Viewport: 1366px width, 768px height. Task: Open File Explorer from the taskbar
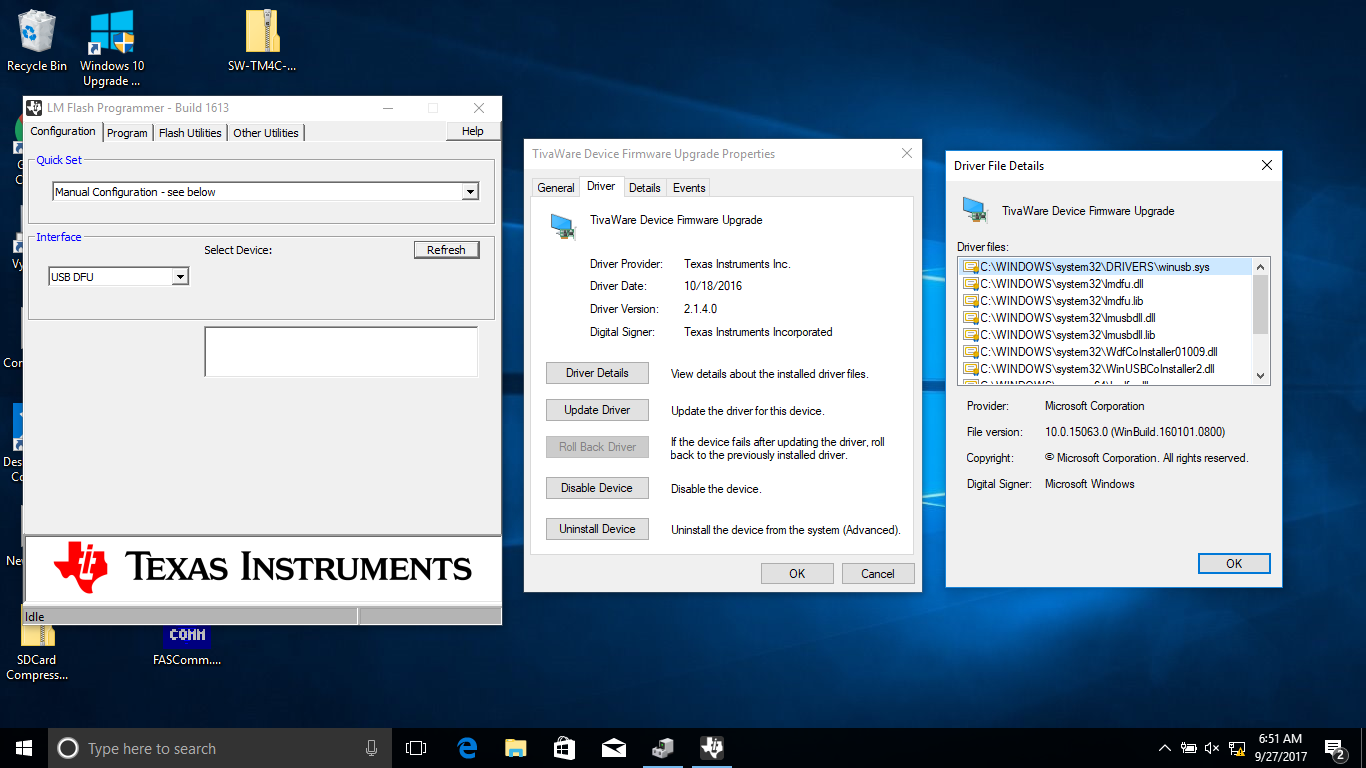pyautogui.click(x=515, y=748)
